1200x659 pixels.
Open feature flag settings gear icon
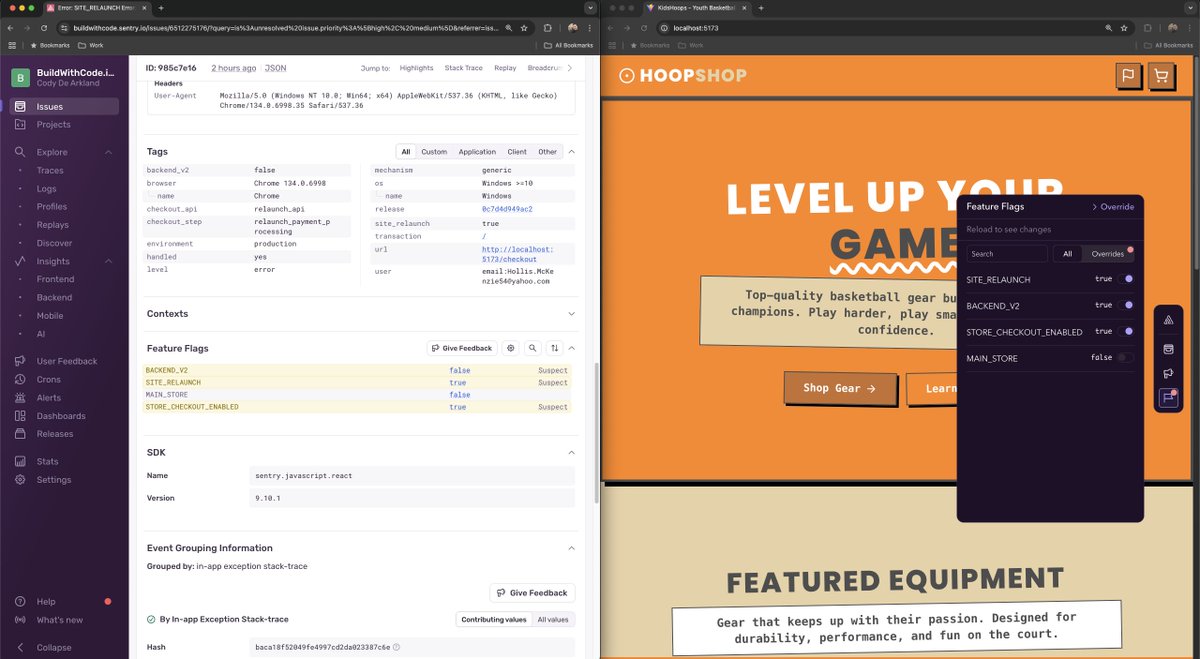pos(511,348)
